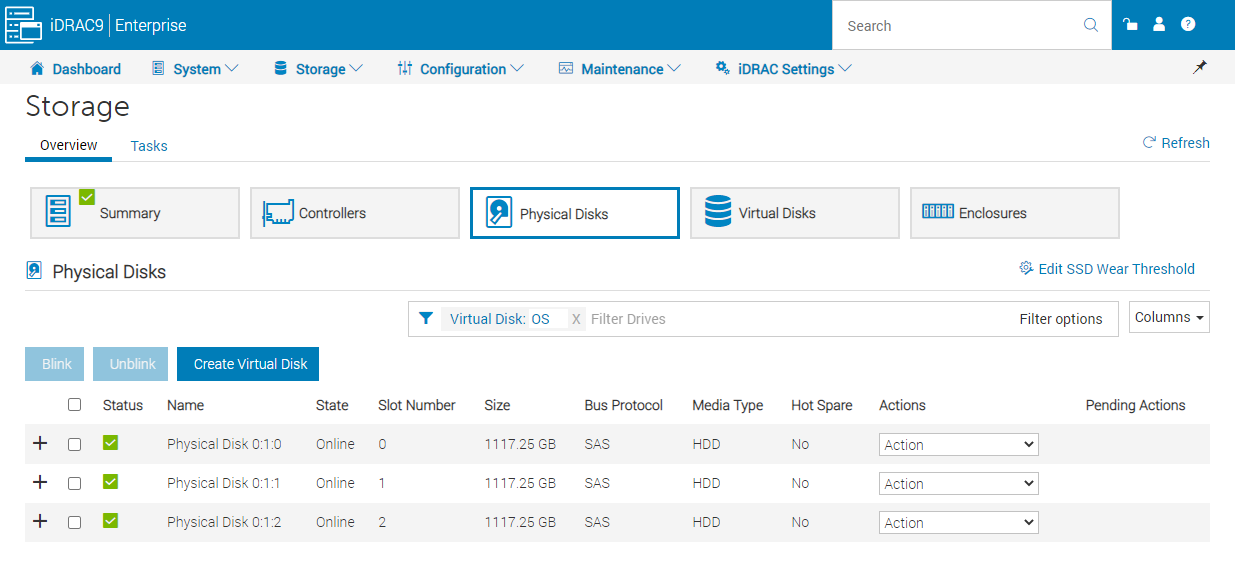Open the Enclosures tile
This screenshot has height=565, width=1235.
coord(1015,213)
